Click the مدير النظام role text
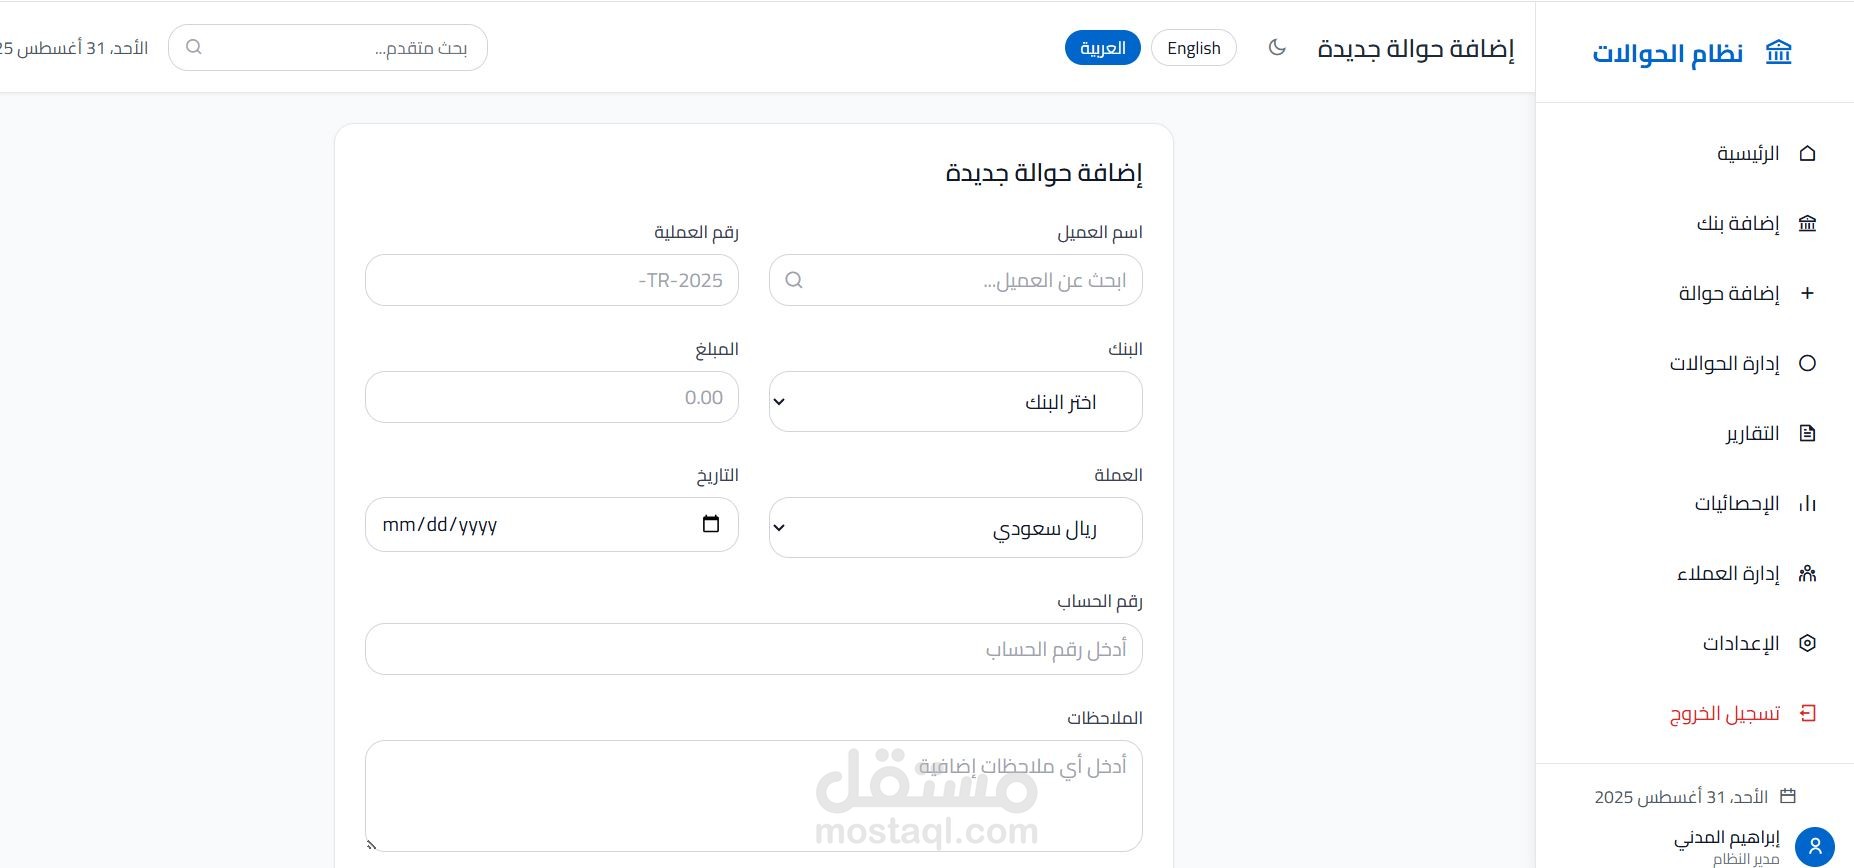Image resolution: width=1854 pixels, height=868 pixels. coord(1746,859)
